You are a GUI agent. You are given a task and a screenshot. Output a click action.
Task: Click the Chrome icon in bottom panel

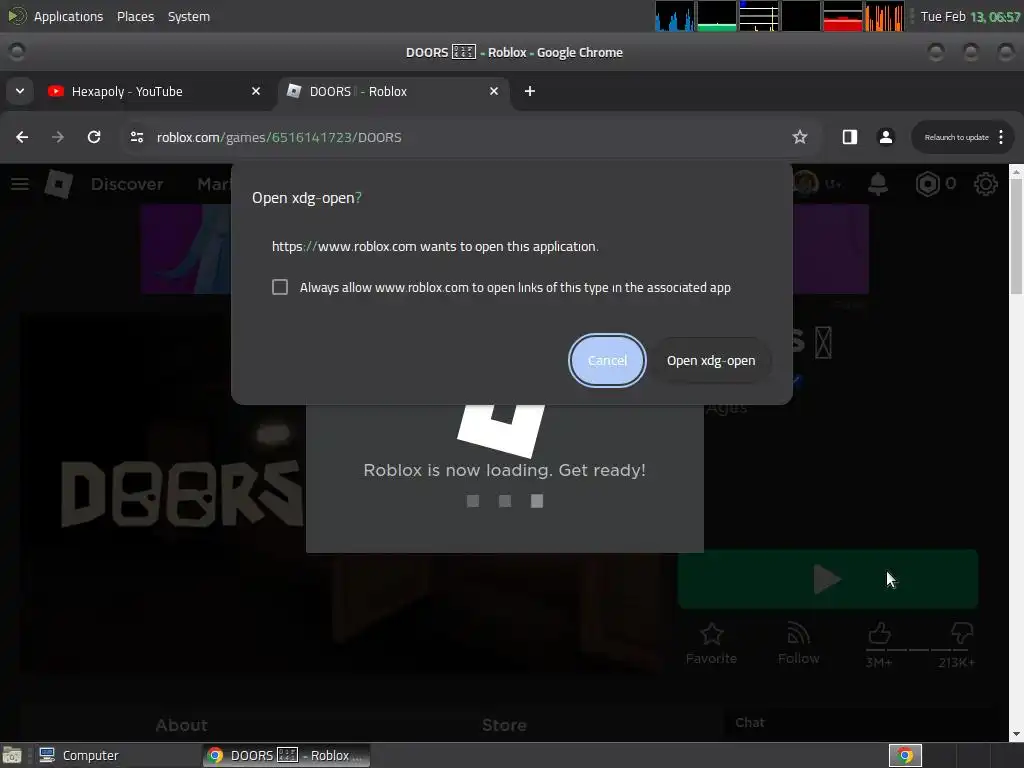point(905,756)
